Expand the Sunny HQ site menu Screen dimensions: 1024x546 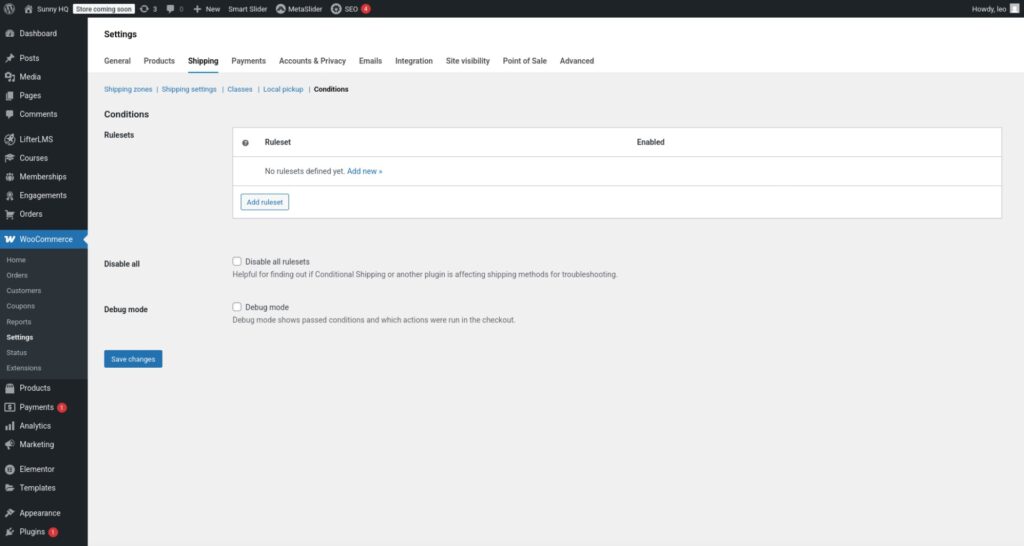pos(46,9)
